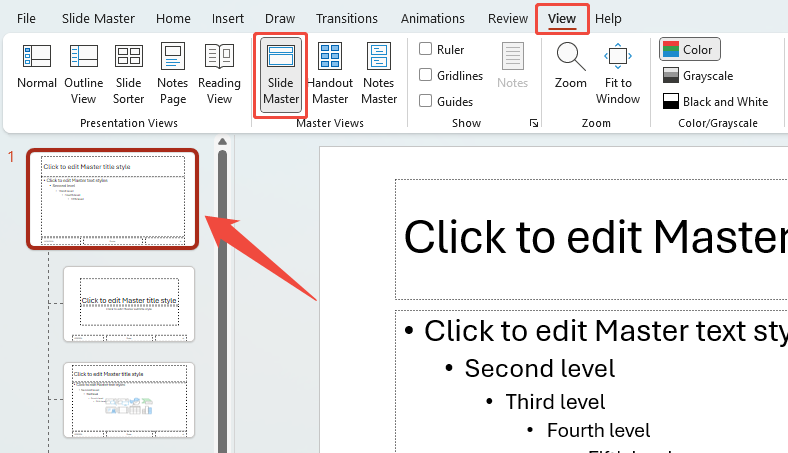Start Reading View
Image resolution: width=788 pixels, height=453 pixels.
pos(219,74)
